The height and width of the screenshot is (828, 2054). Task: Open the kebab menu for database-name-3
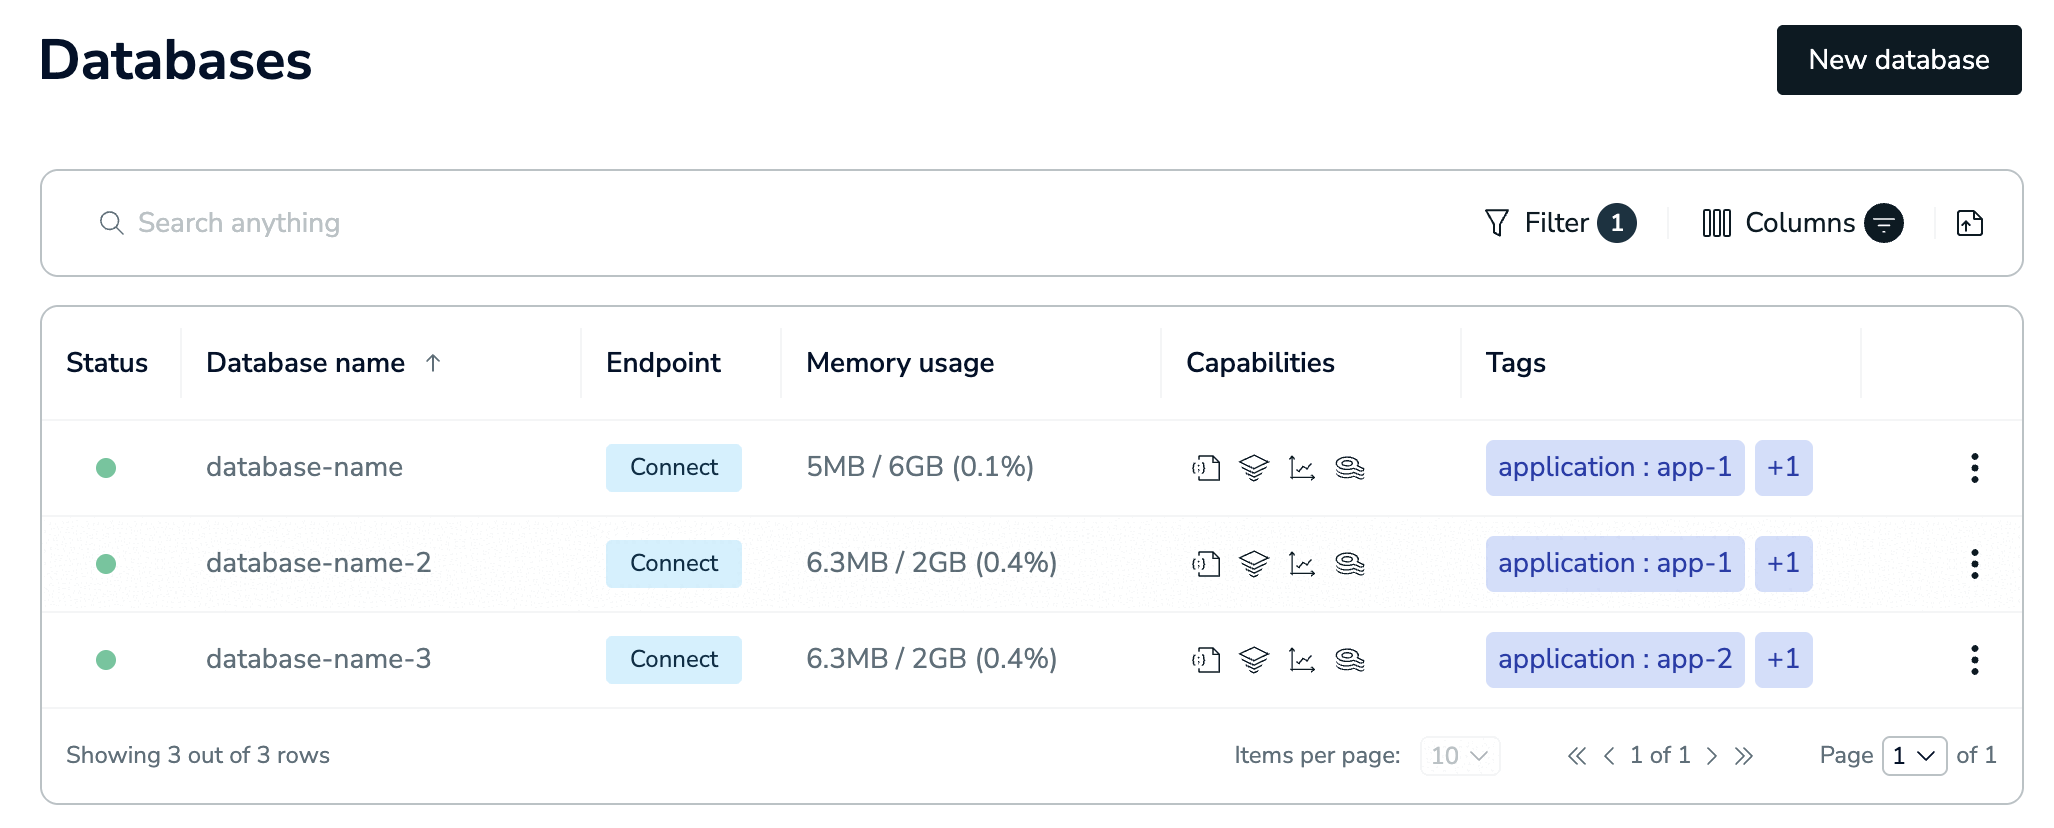(1974, 660)
